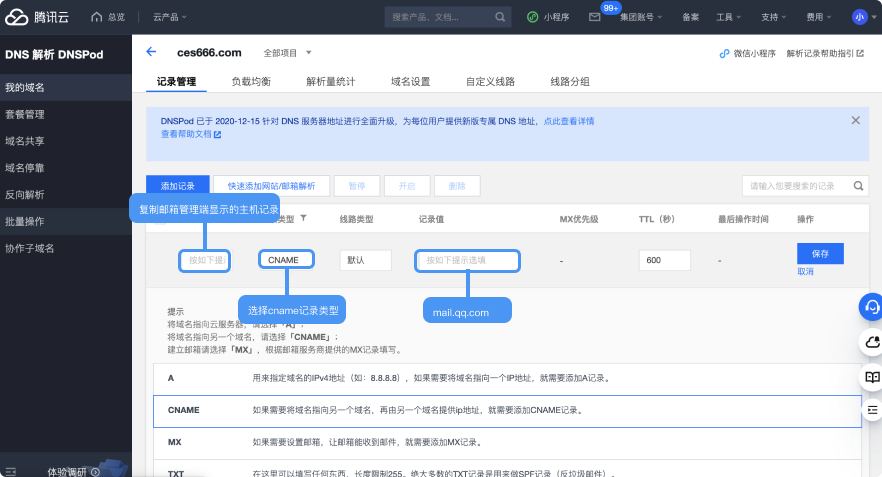Click the filter icon next to record type
The height and width of the screenshot is (477, 882).
tap(303, 218)
